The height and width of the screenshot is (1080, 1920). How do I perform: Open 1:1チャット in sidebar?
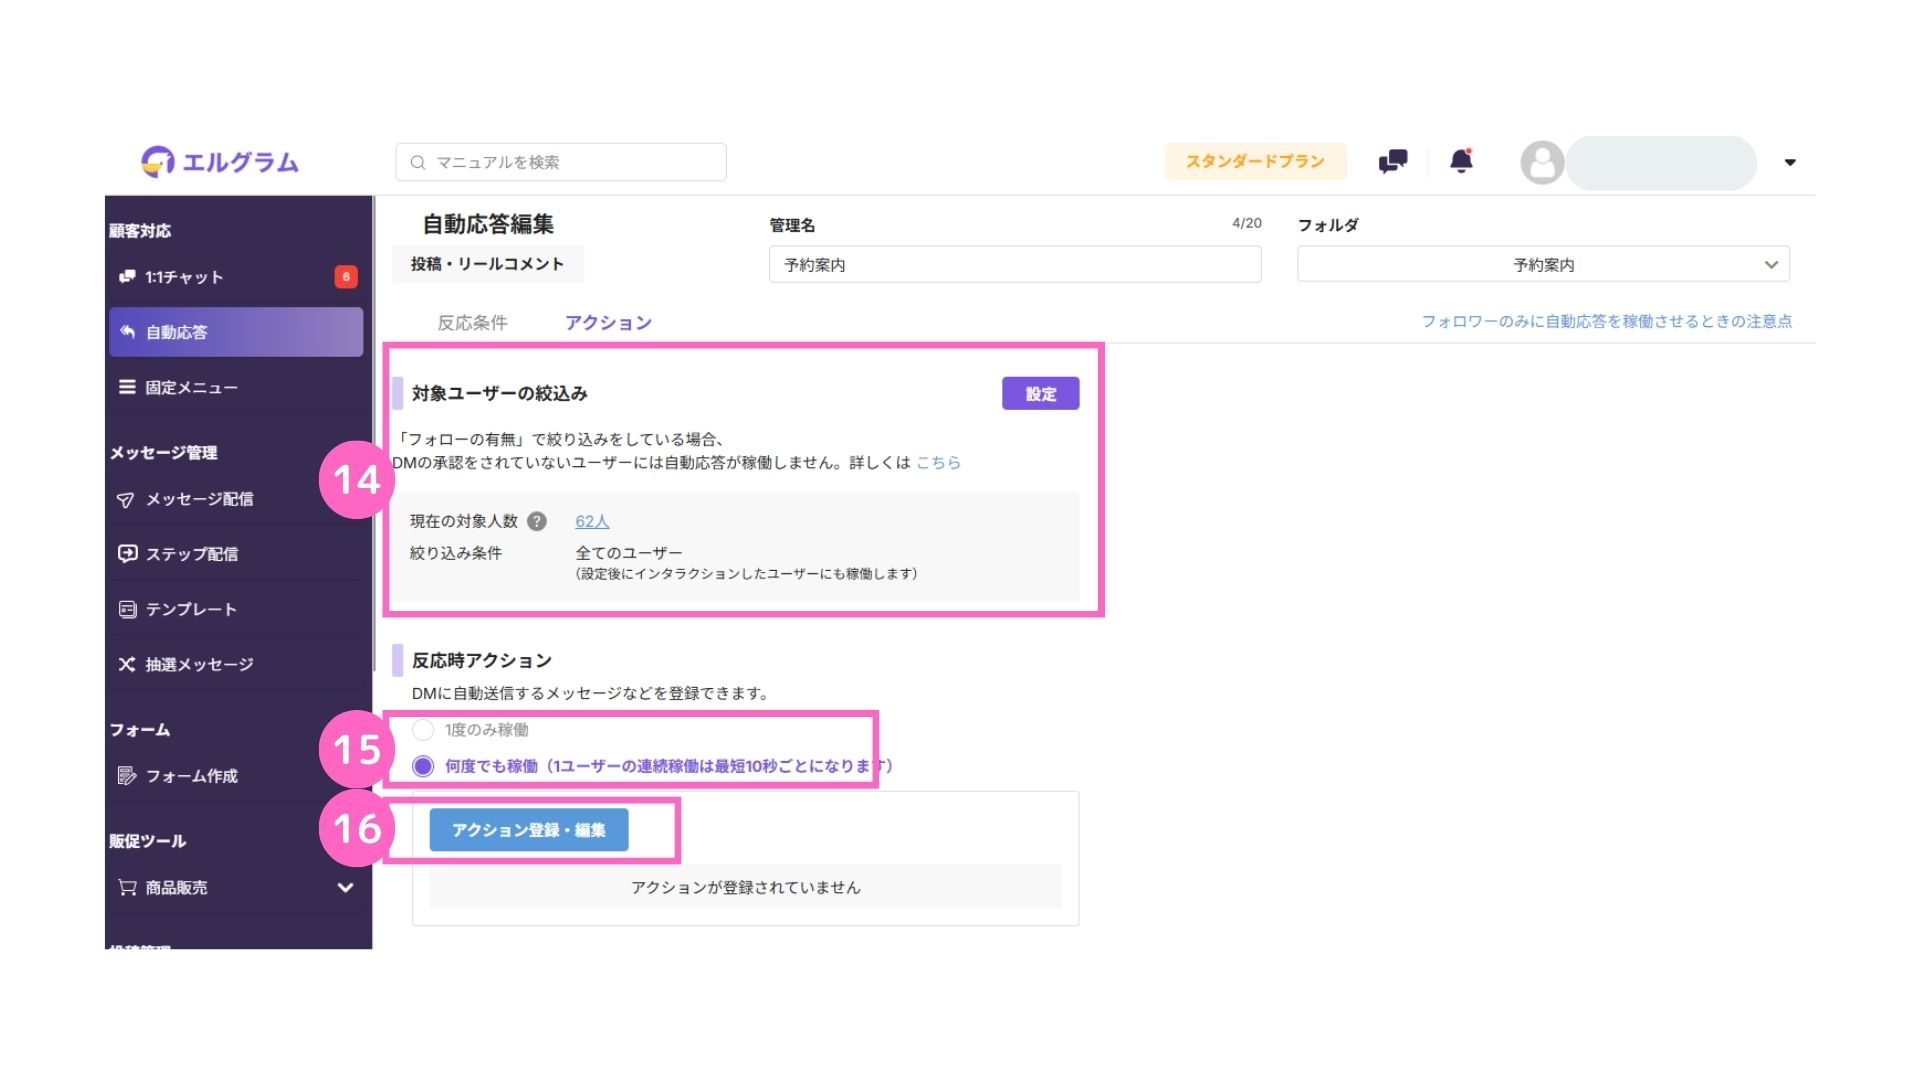(236, 277)
